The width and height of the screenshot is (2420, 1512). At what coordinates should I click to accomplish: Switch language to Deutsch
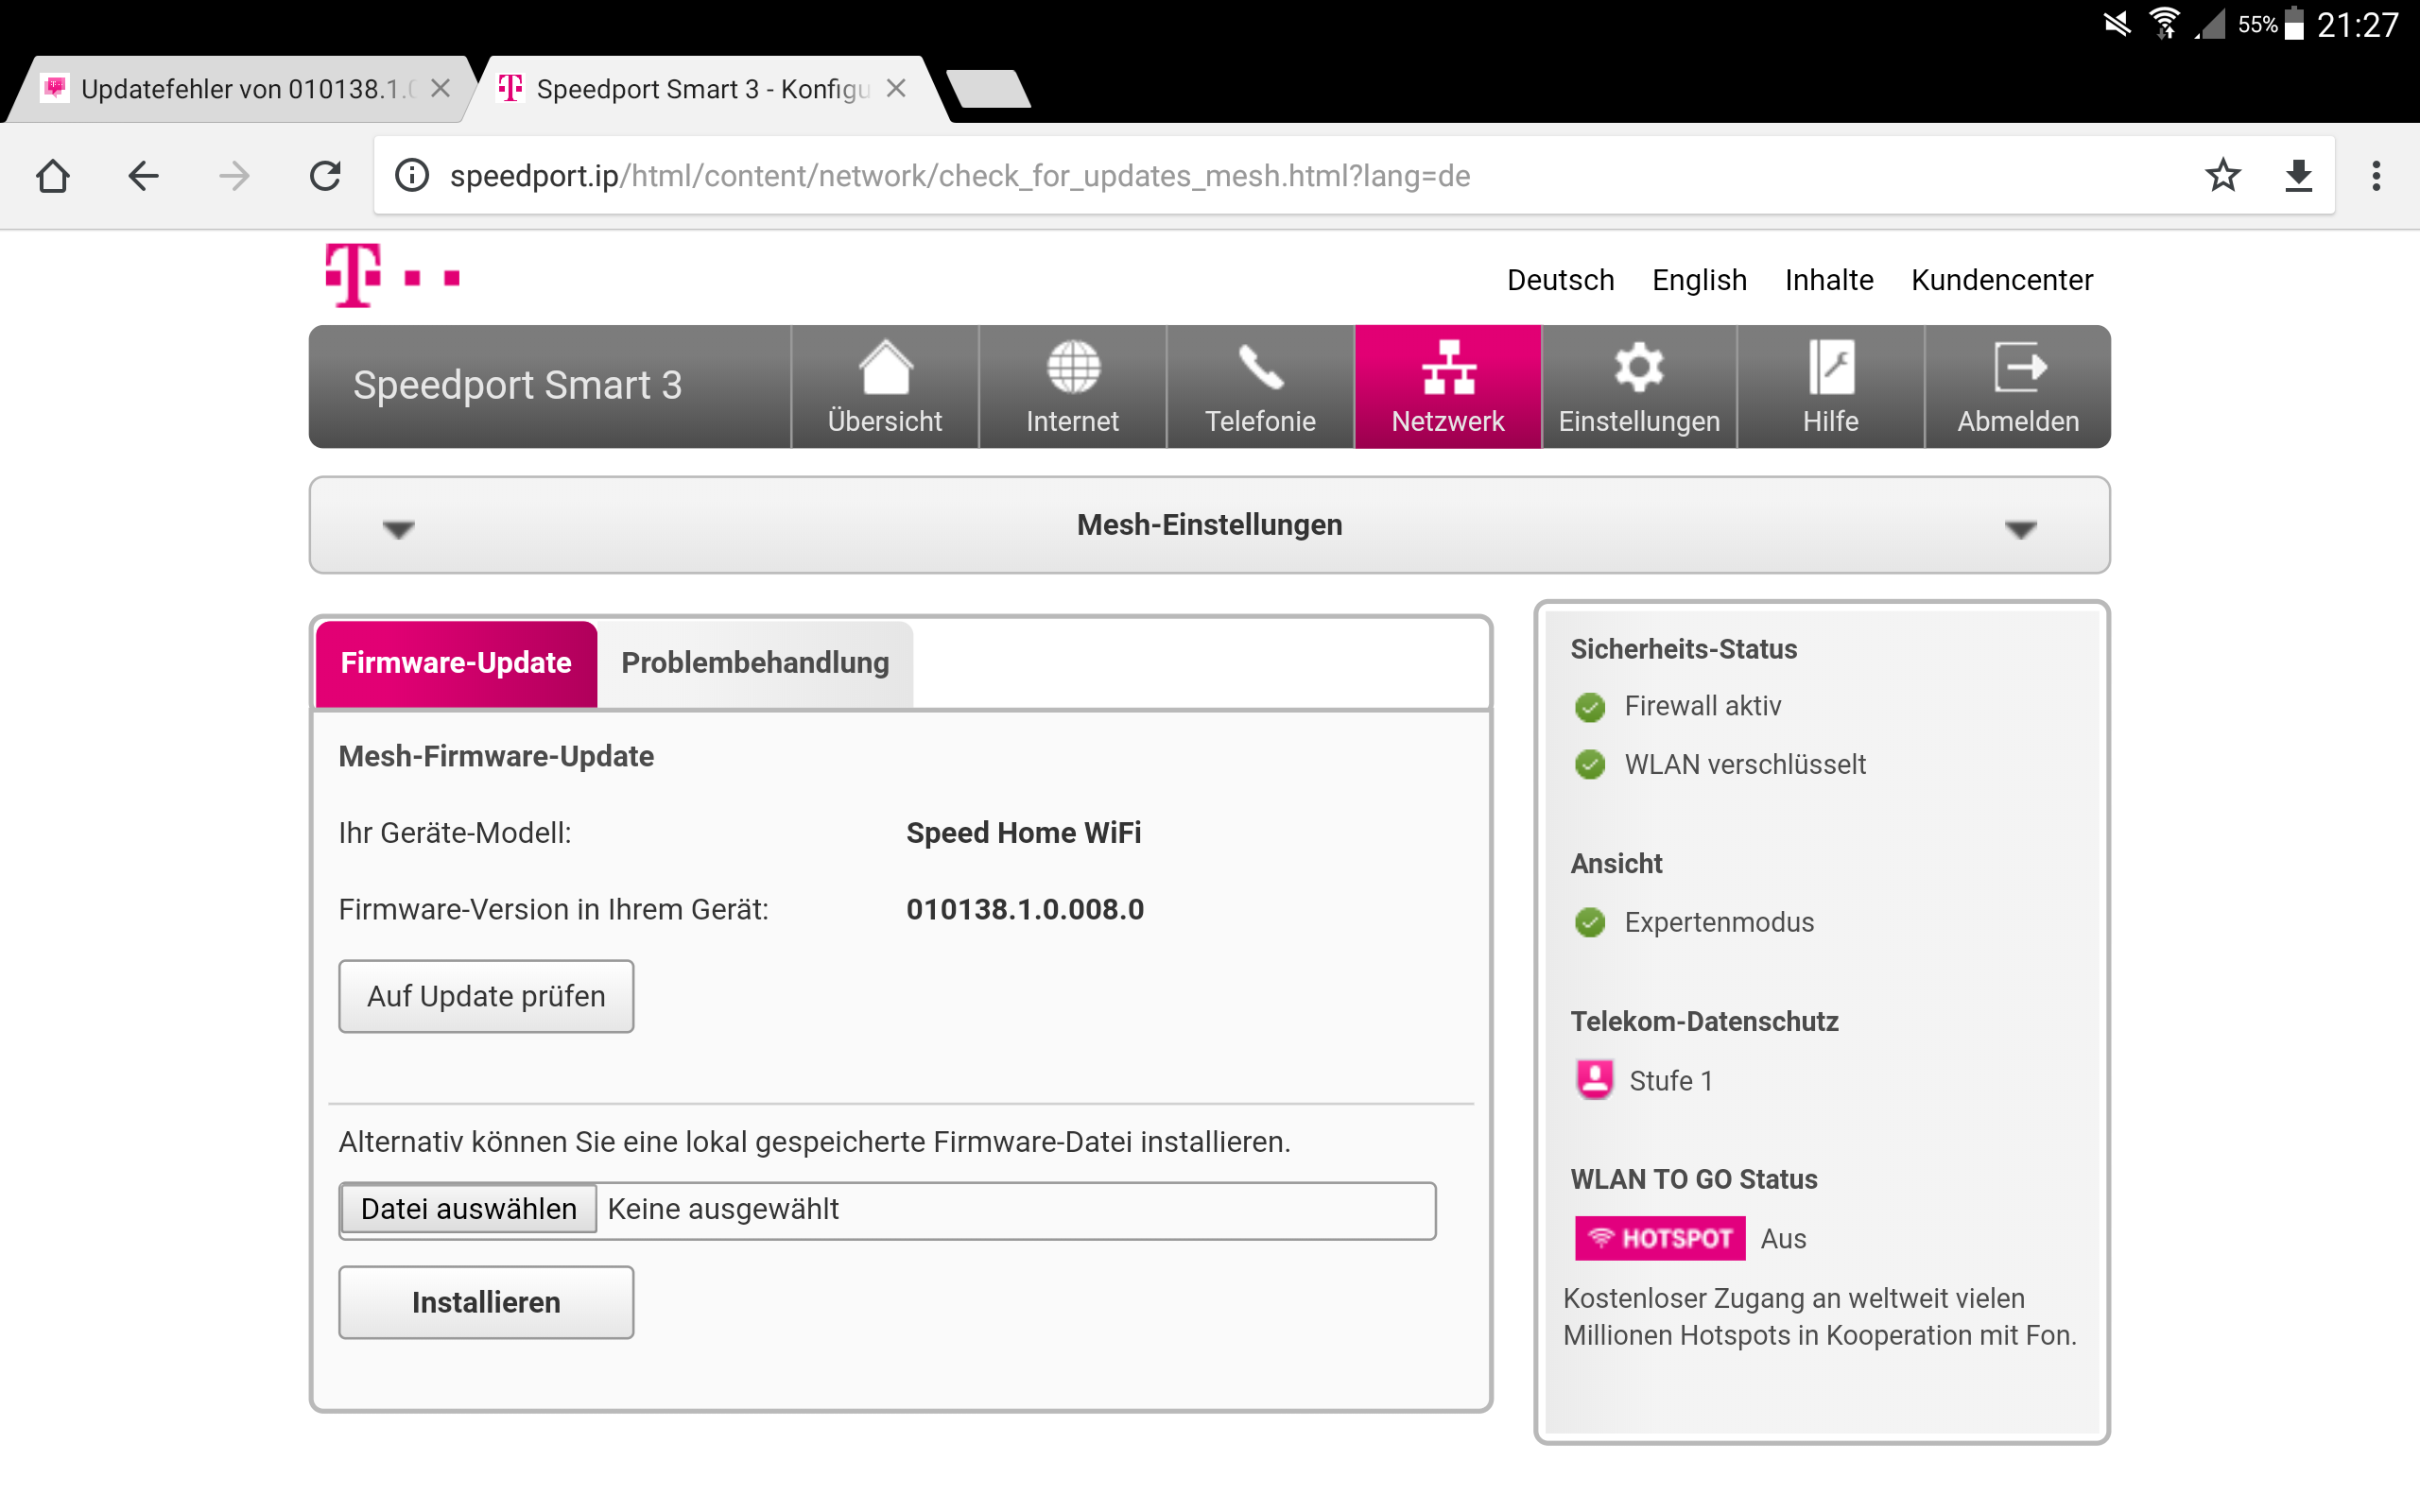(x=1560, y=280)
